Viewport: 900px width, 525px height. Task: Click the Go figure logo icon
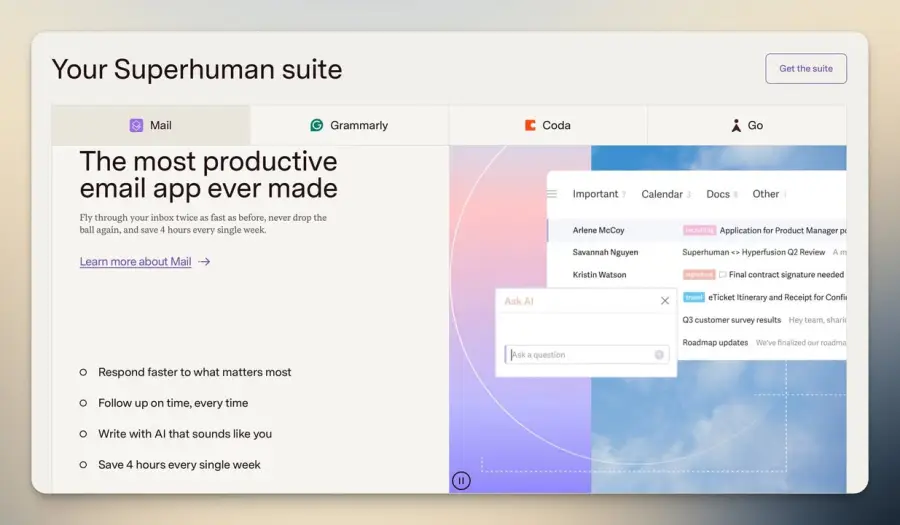tap(736, 125)
